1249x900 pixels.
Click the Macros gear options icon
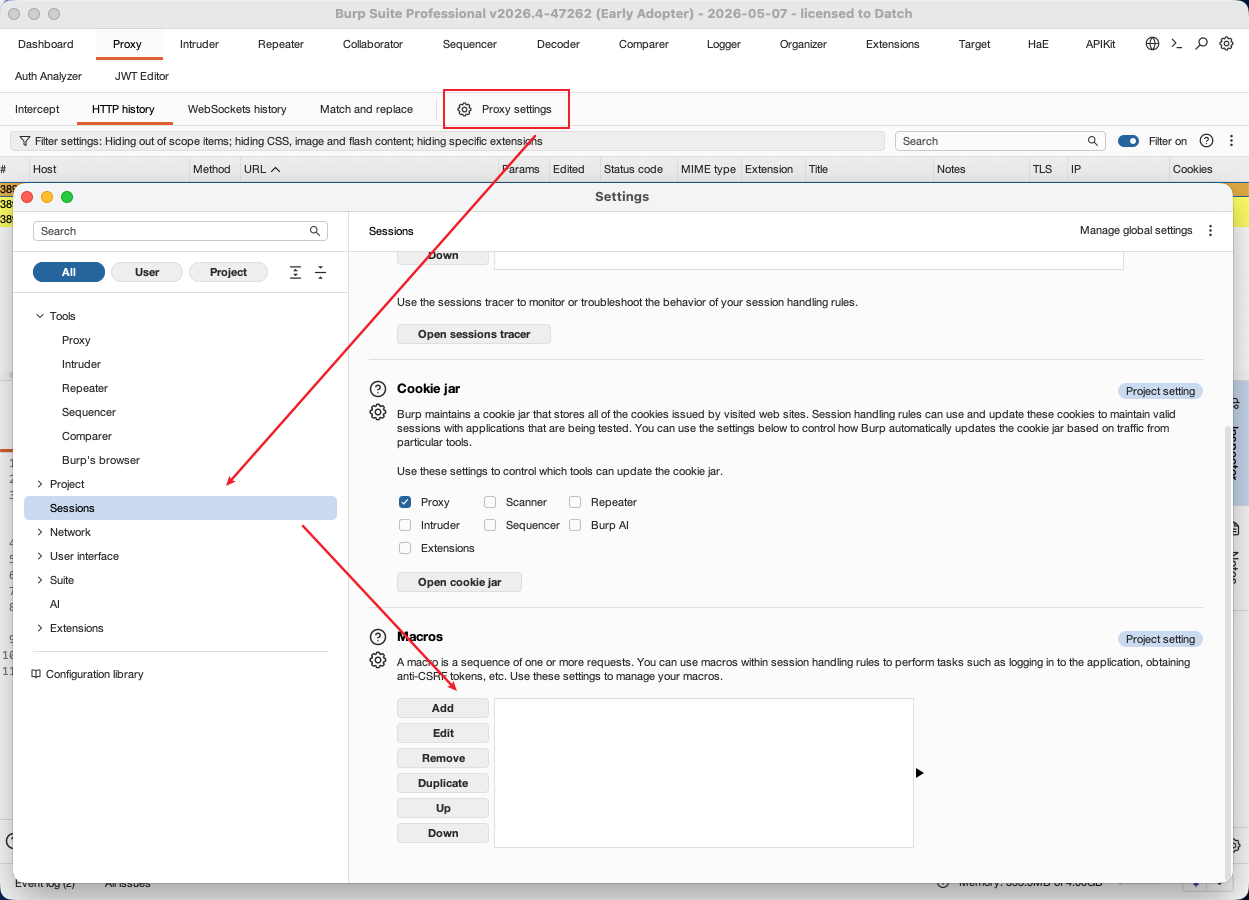(x=378, y=660)
